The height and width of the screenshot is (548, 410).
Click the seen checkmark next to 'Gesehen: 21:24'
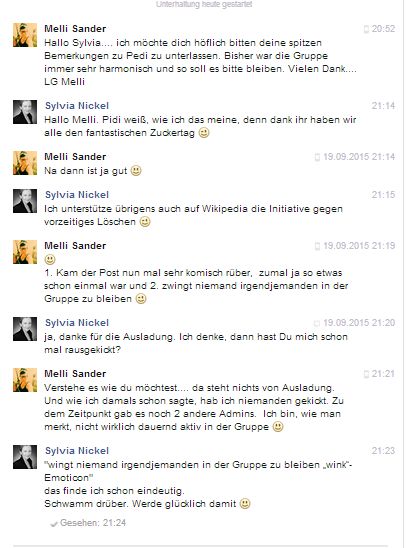click(x=54, y=524)
